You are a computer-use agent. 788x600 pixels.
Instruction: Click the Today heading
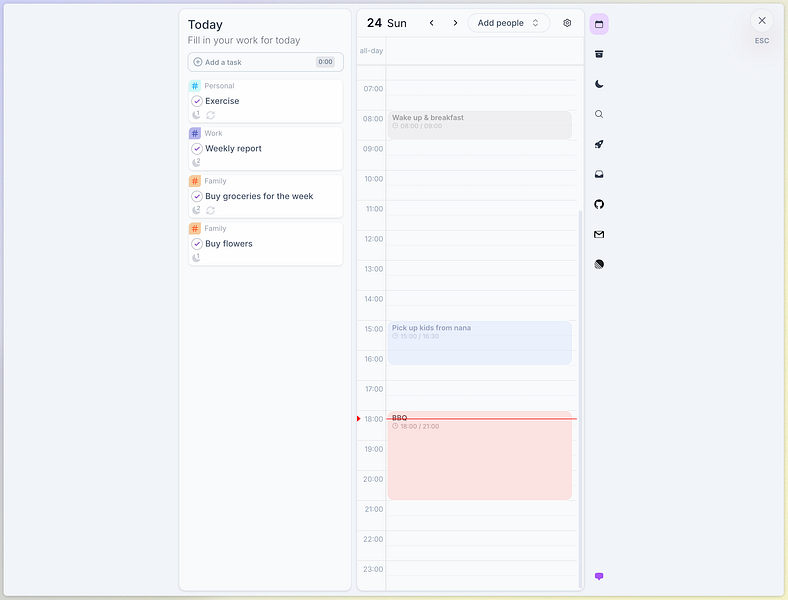[x=205, y=25]
